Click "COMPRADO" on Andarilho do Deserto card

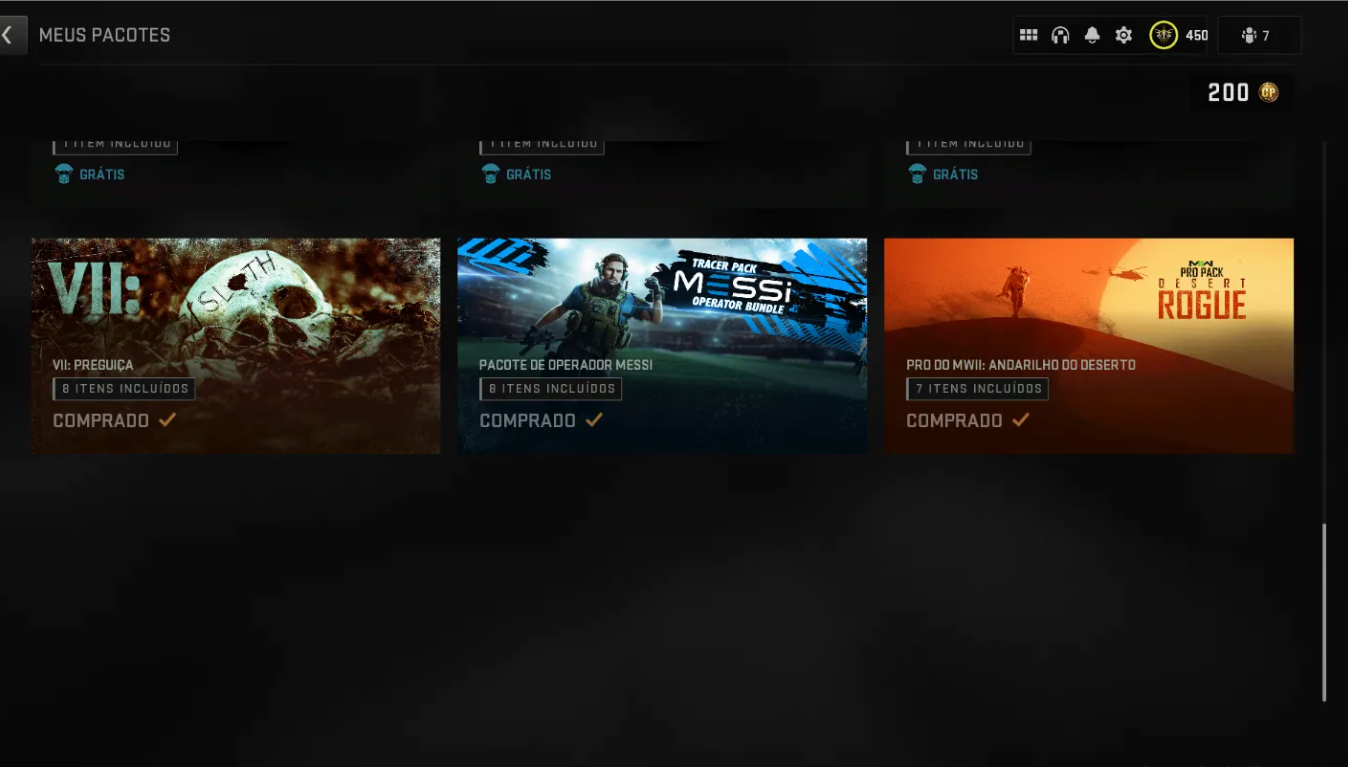(x=955, y=421)
